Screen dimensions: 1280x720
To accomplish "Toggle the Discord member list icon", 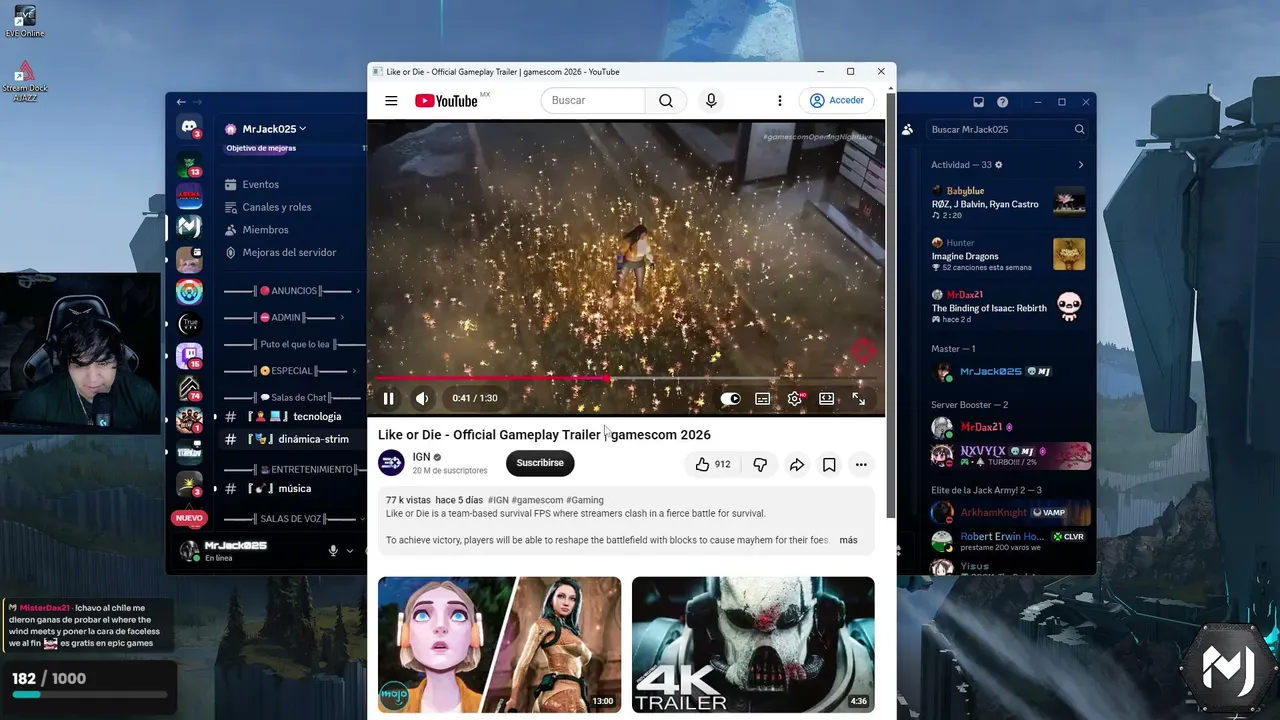I will coord(907,129).
